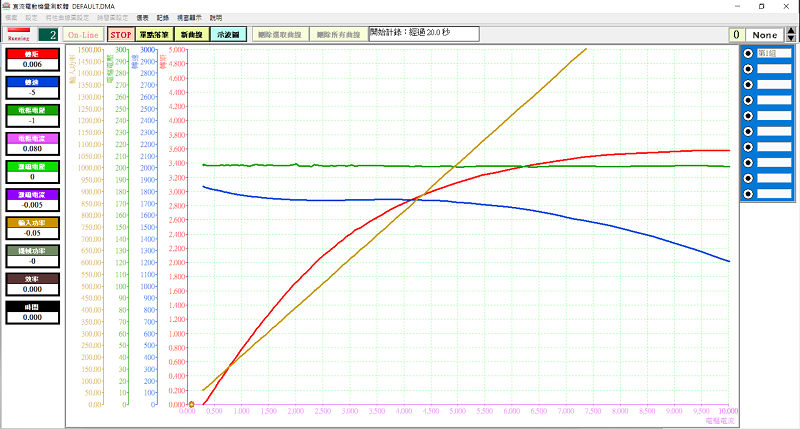Select the 第1組 radio button
Screen dimensions: 800x429
pos(748,53)
